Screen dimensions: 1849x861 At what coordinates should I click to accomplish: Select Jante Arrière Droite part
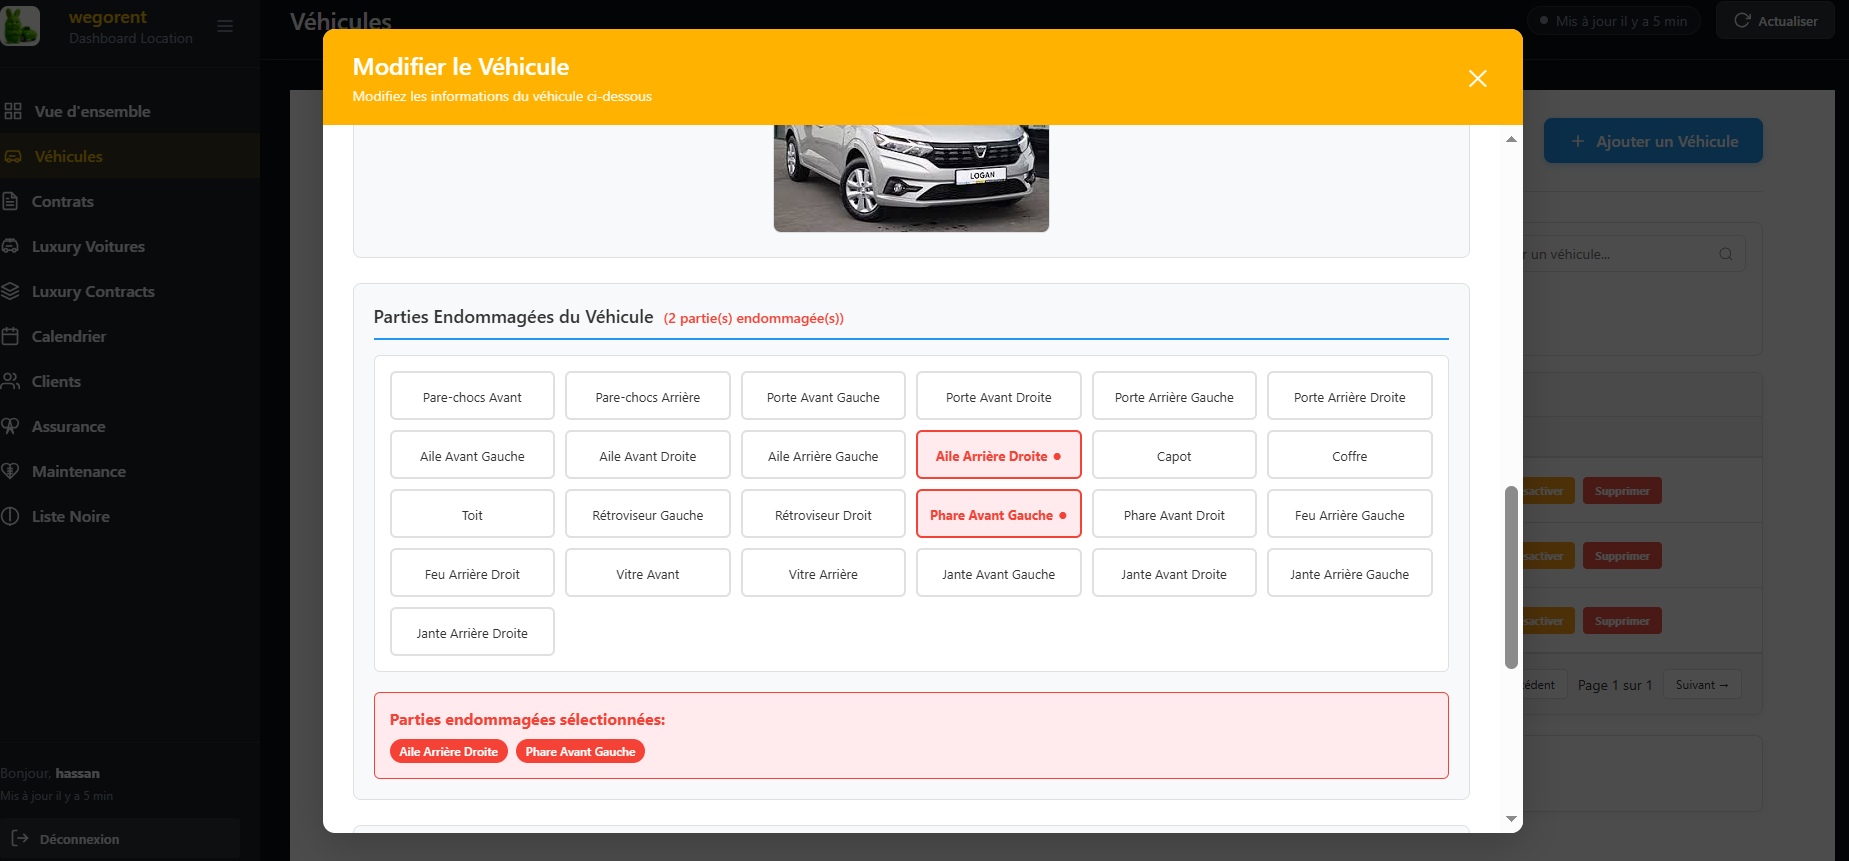click(472, 633)
